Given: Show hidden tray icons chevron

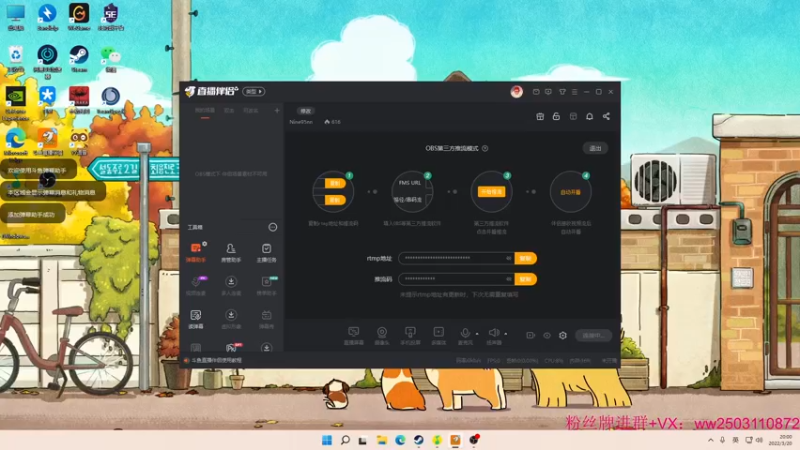Looking at the screenshot, I should point(711,440).
